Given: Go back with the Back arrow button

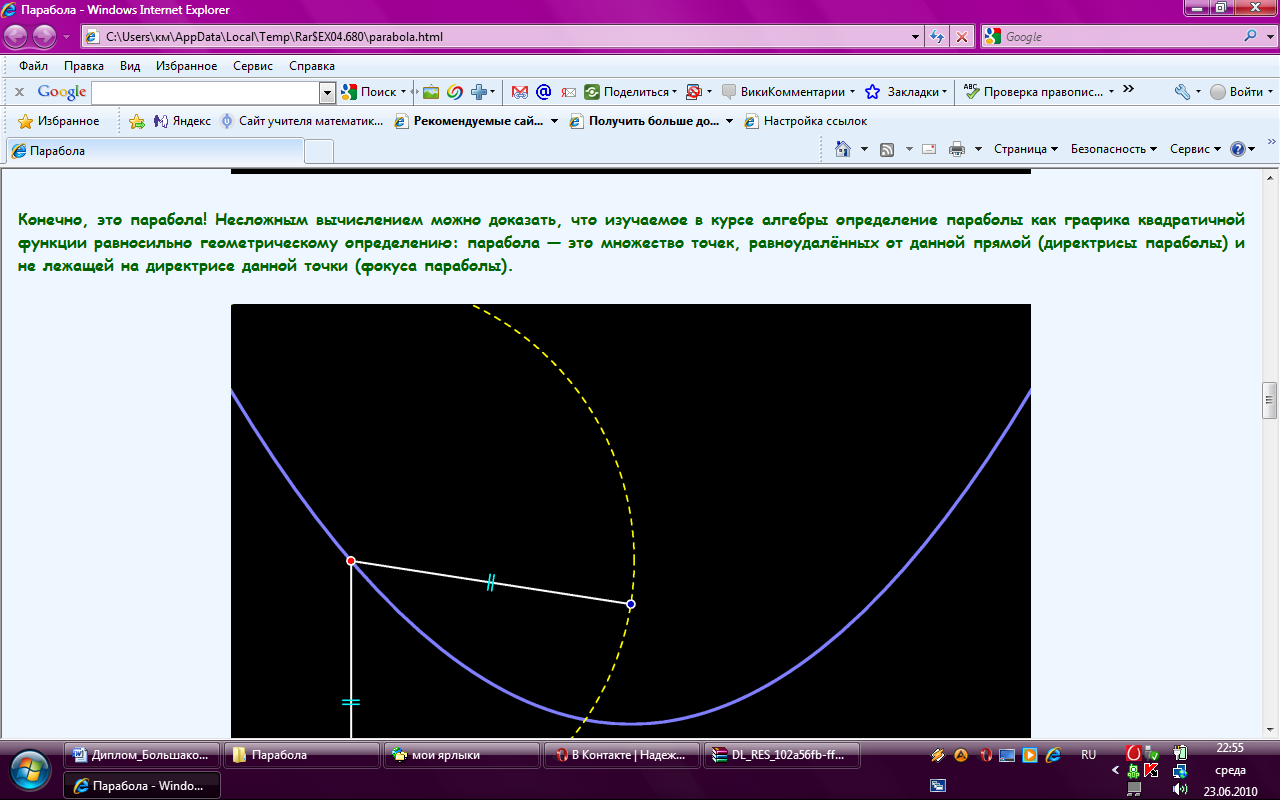Looking at the screenshot, I should [17, 37].
